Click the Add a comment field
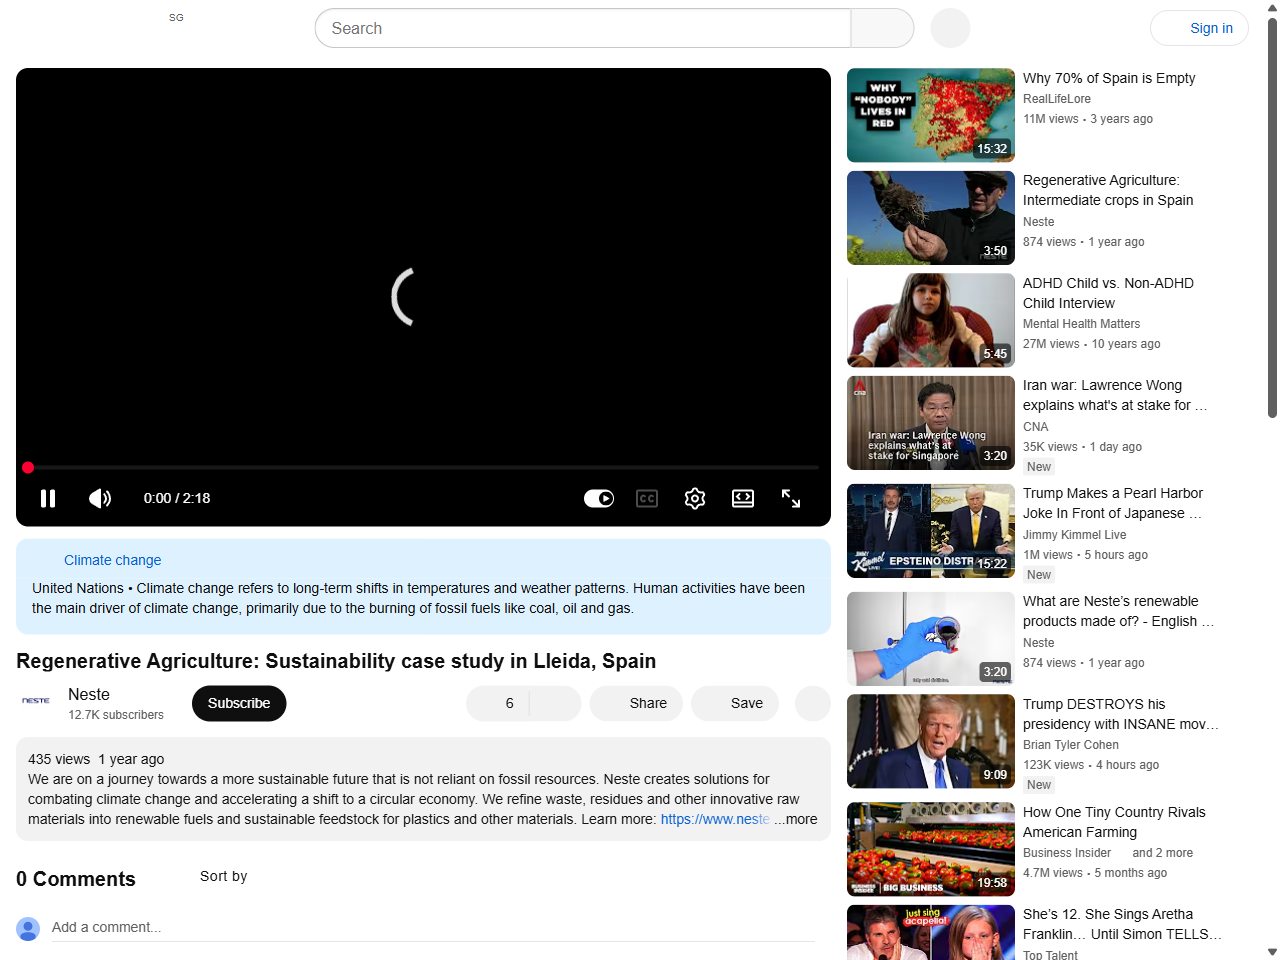Viewport: 1280px width, 960px height. point(434,928)
